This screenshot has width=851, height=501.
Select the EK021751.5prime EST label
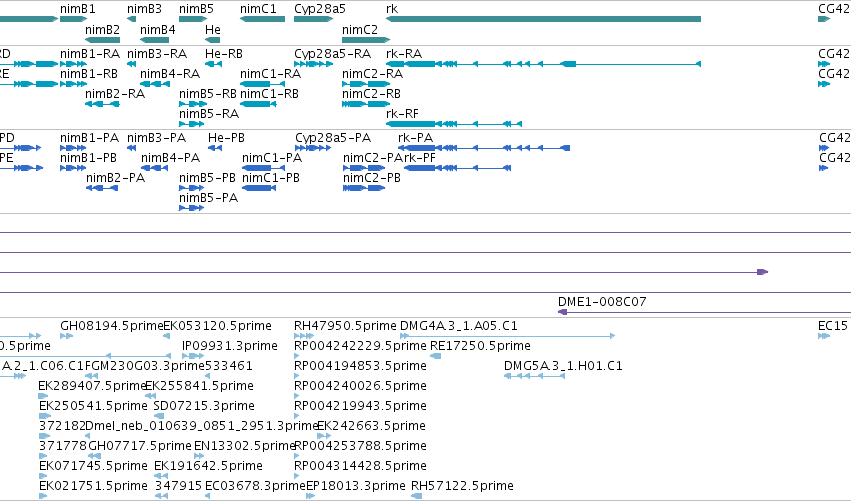[93, 486]
